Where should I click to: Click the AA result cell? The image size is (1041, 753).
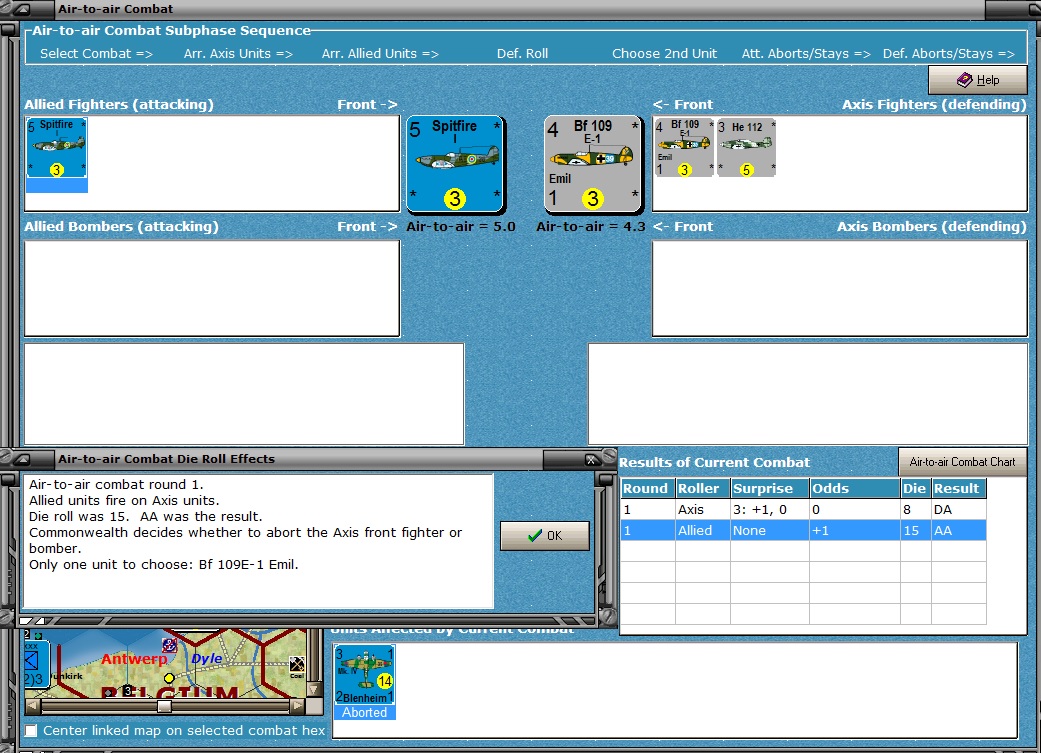[x=959, y=531]
